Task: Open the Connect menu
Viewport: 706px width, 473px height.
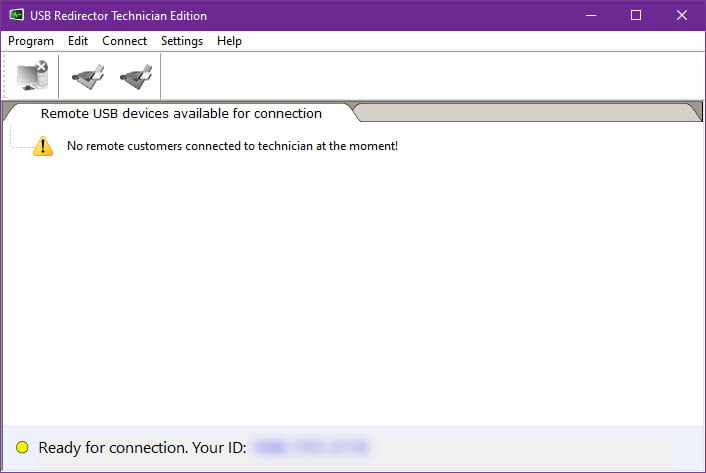Action: pos(124,41)
